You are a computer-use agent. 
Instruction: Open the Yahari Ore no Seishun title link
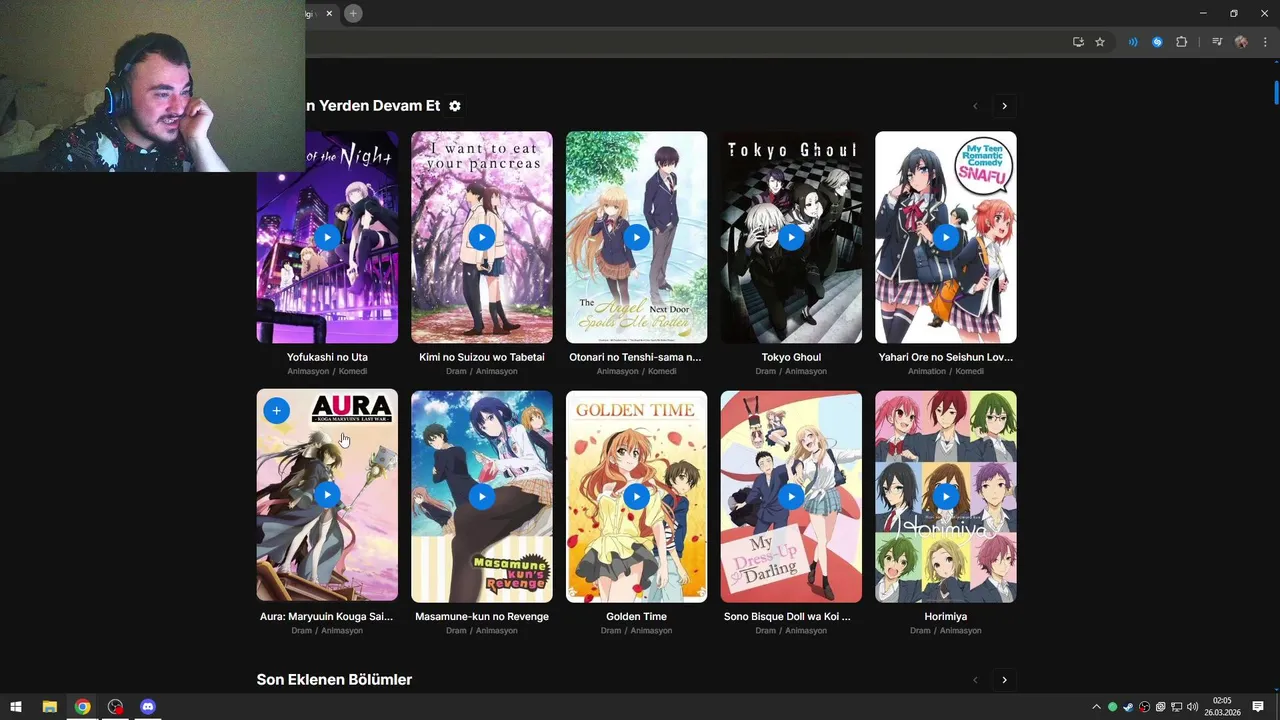[946, 357]
